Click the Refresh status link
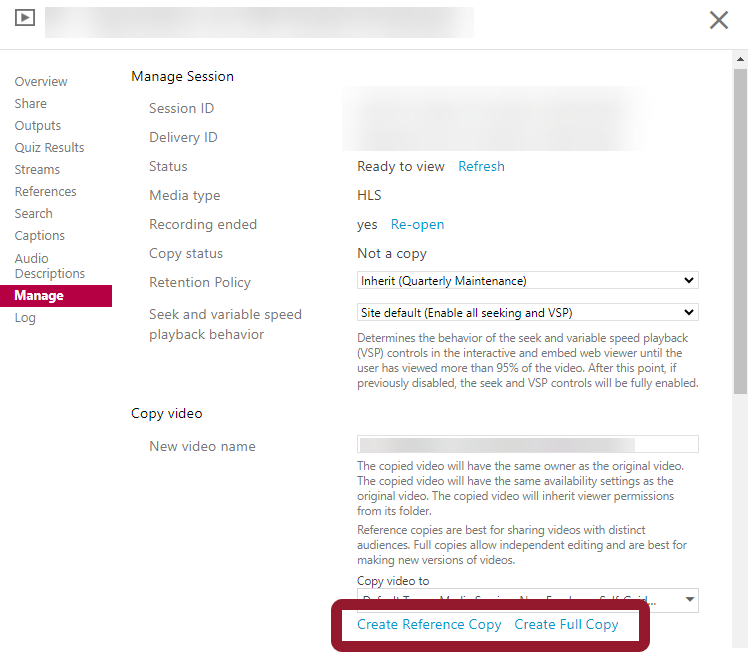 481,167
